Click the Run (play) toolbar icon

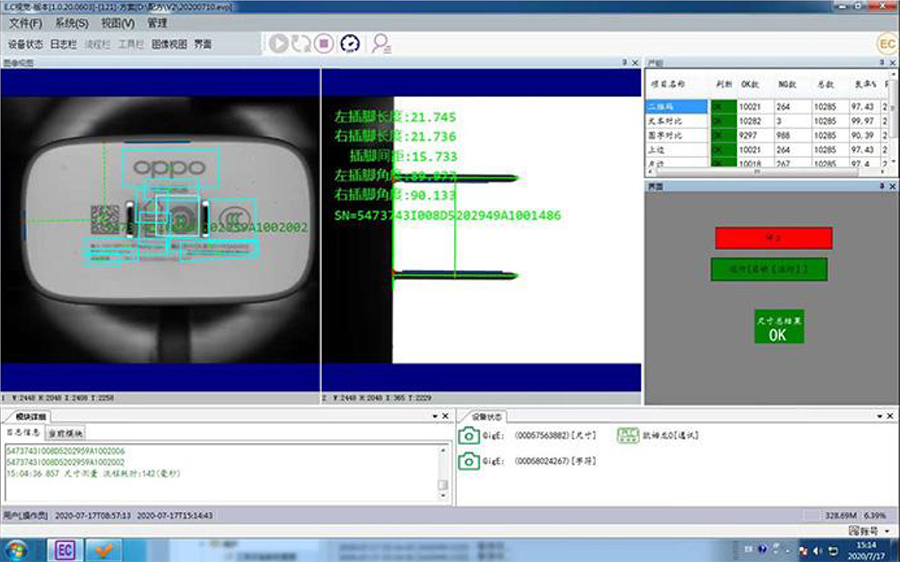(278, 44)
